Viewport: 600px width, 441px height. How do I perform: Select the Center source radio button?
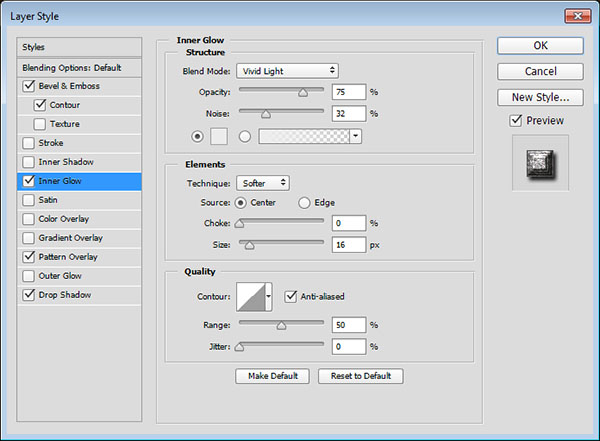241,203
